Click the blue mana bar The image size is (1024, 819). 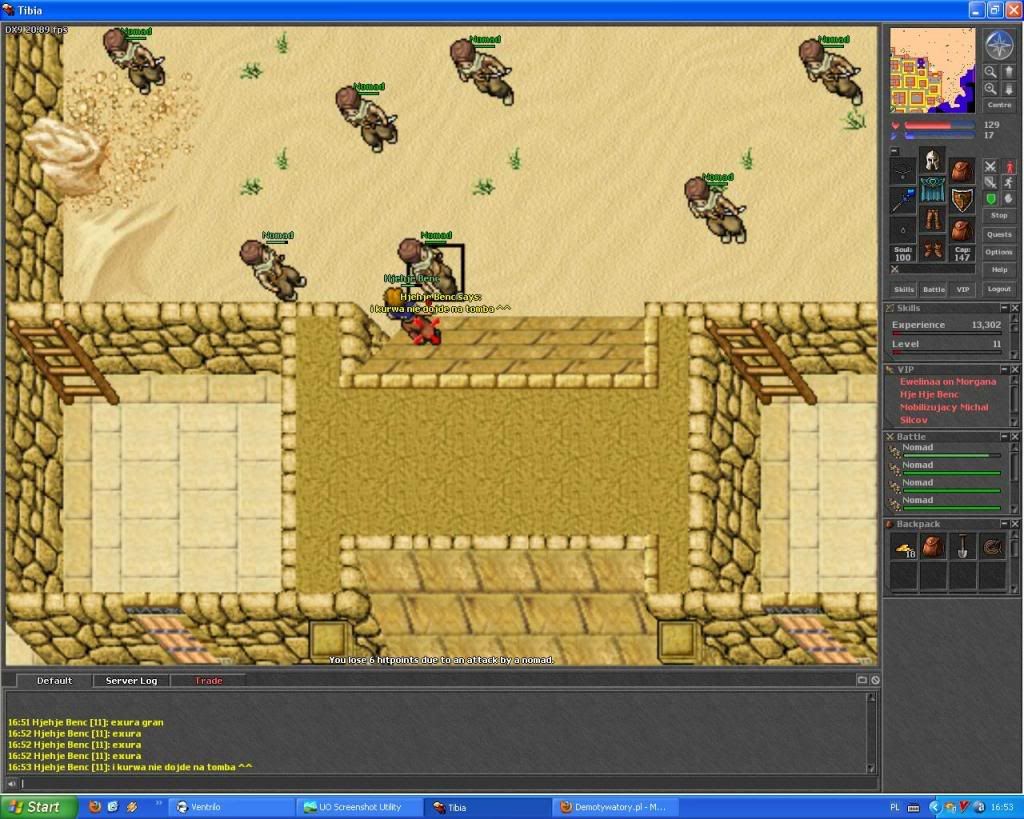click(x=939, y=136)
